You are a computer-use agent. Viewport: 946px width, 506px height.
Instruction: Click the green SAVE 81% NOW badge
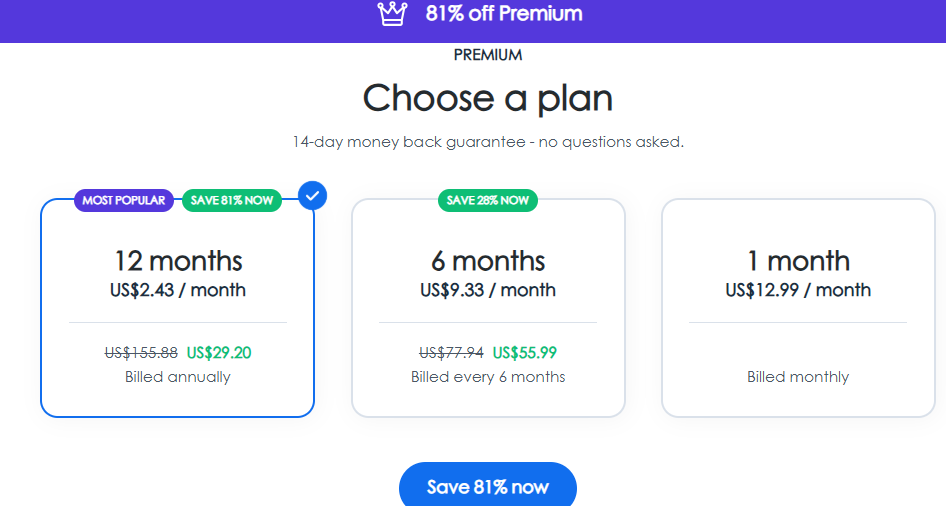231,200
